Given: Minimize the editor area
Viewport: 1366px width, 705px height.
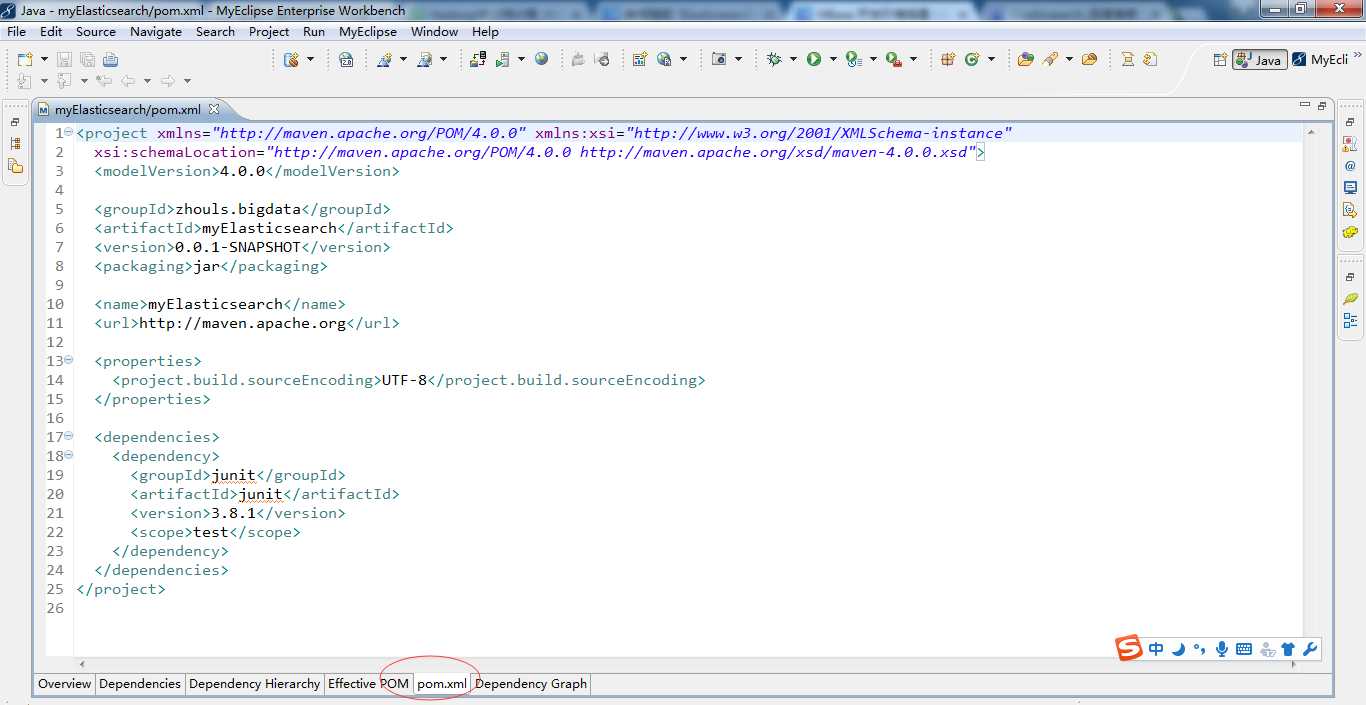Looking at the screenshot, I should [1304, 105].
